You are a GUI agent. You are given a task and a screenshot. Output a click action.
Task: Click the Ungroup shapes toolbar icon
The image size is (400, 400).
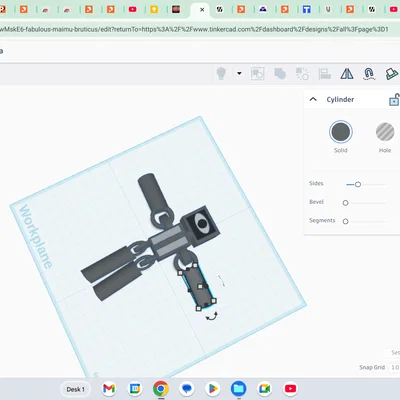pyautogui.click(x=302, y=74)
